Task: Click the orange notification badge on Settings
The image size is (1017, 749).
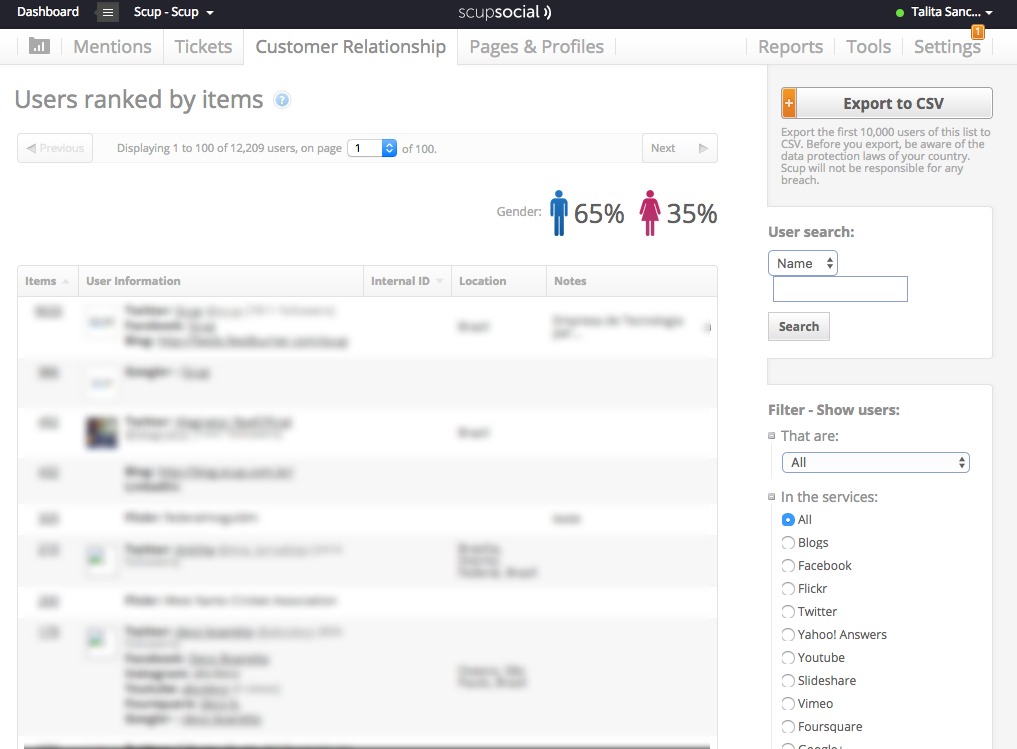Action: coord(977,31)
